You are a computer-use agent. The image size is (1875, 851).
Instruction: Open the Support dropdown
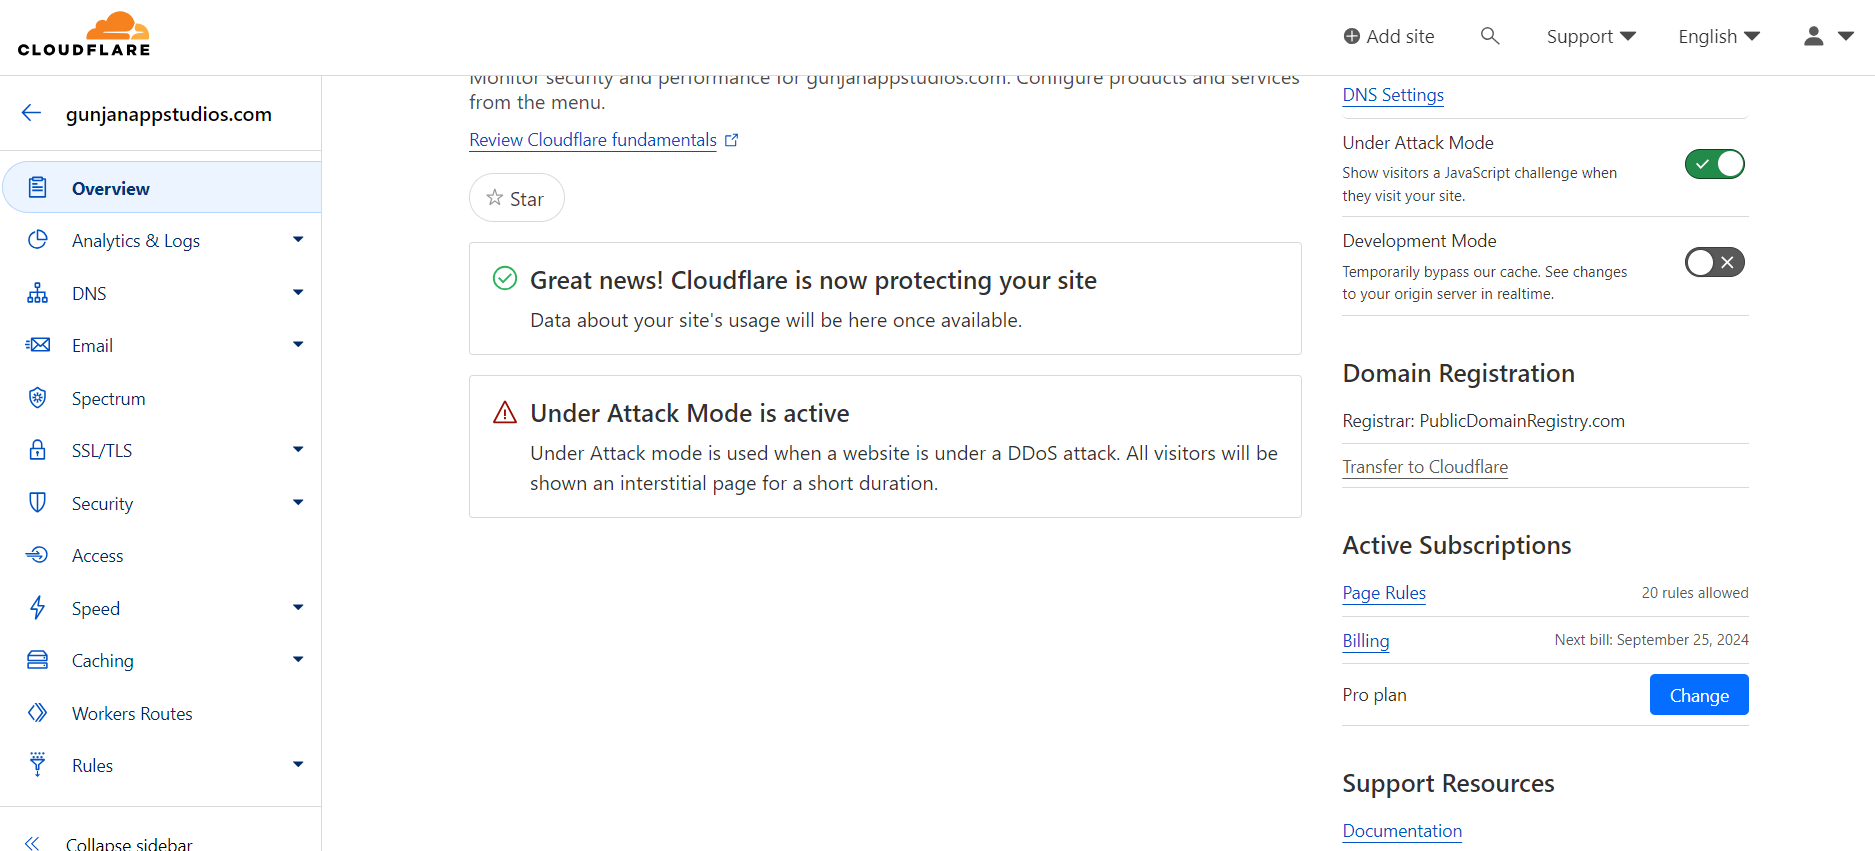pyautogui.click(x=1590, y=36)
